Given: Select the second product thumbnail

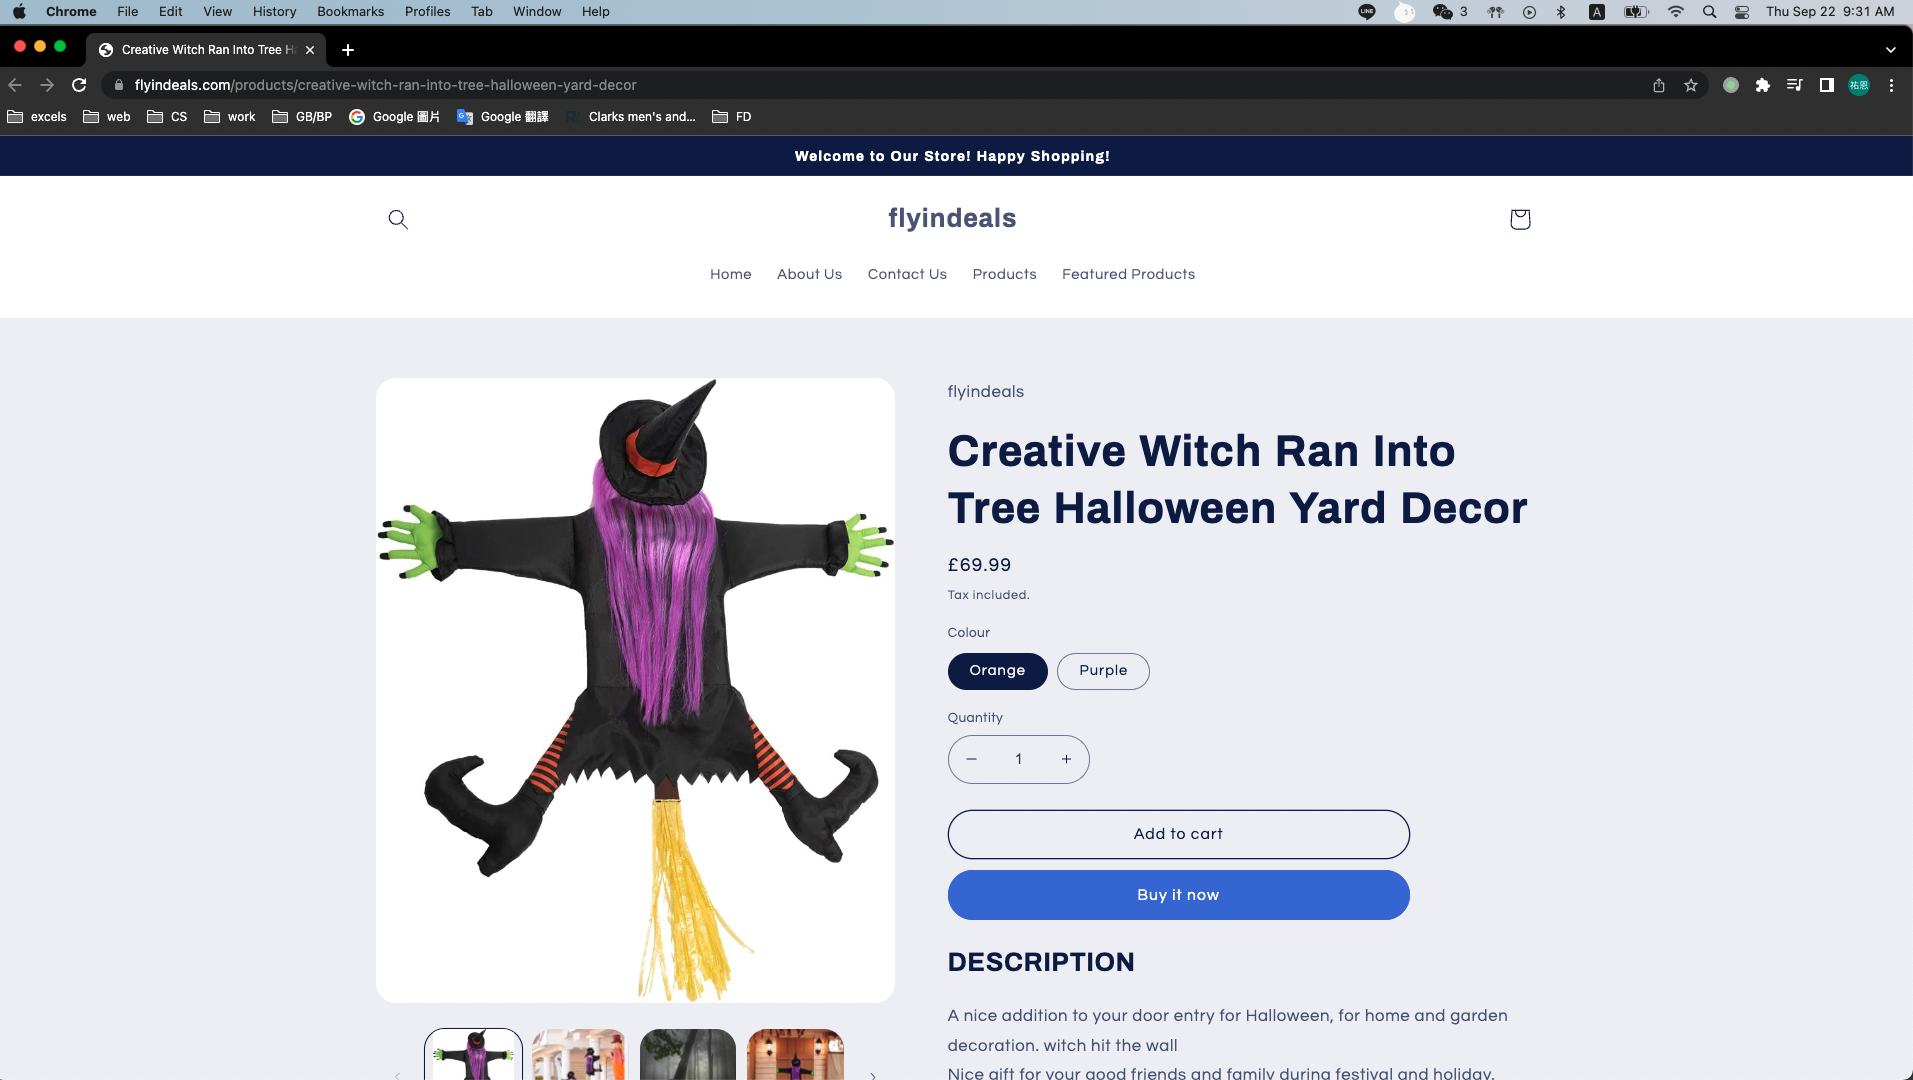Looking at the screenshot, I should click(580, 1054).
